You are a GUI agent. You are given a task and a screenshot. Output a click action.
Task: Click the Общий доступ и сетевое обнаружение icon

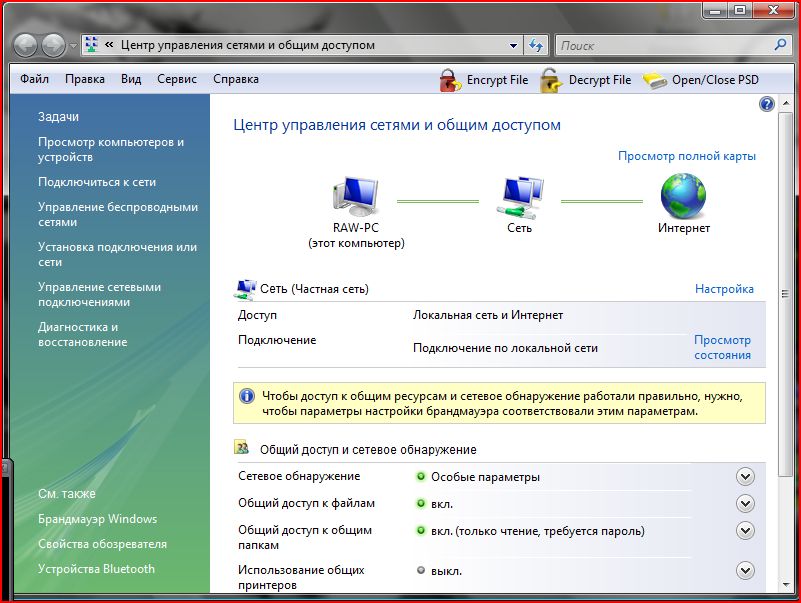point(242,448)
